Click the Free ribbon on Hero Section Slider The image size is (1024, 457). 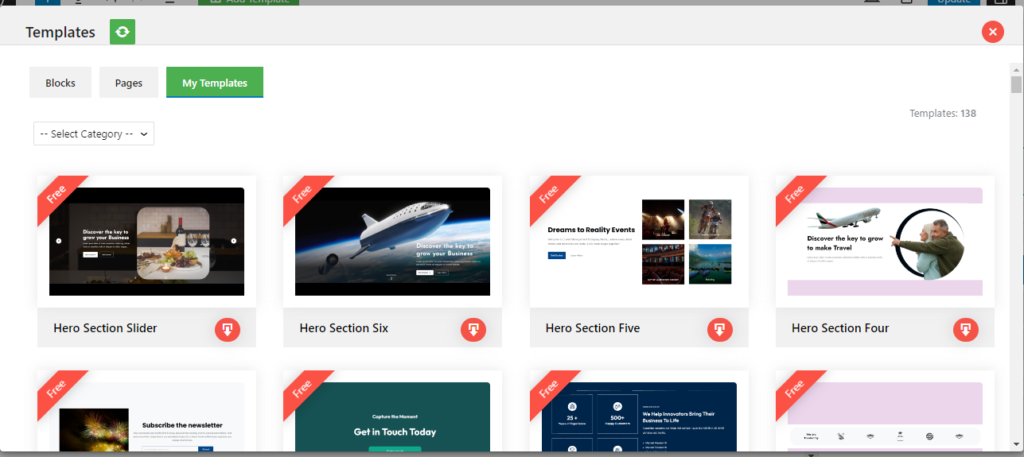[57, 195]
